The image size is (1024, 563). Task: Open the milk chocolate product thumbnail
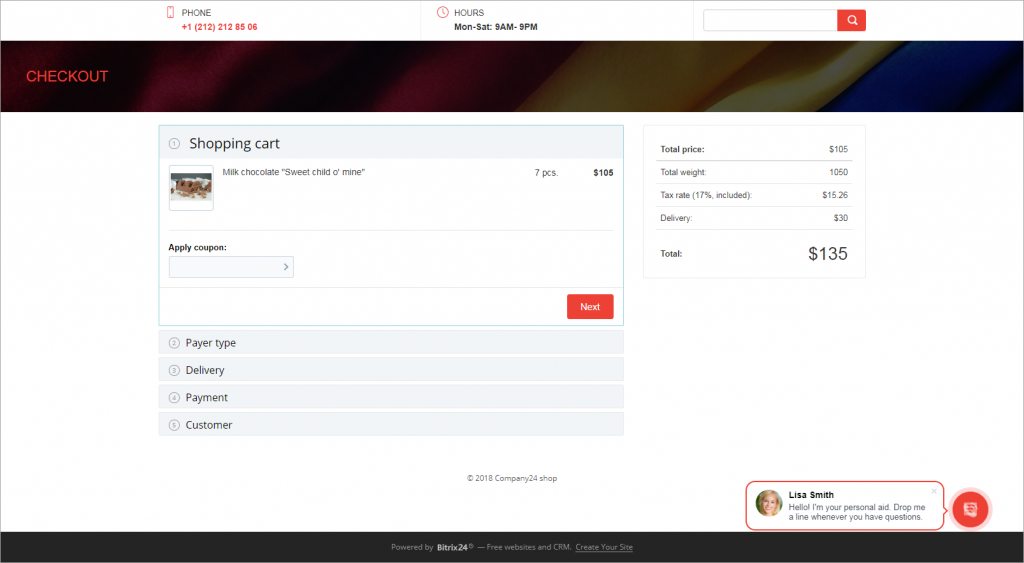191,188
